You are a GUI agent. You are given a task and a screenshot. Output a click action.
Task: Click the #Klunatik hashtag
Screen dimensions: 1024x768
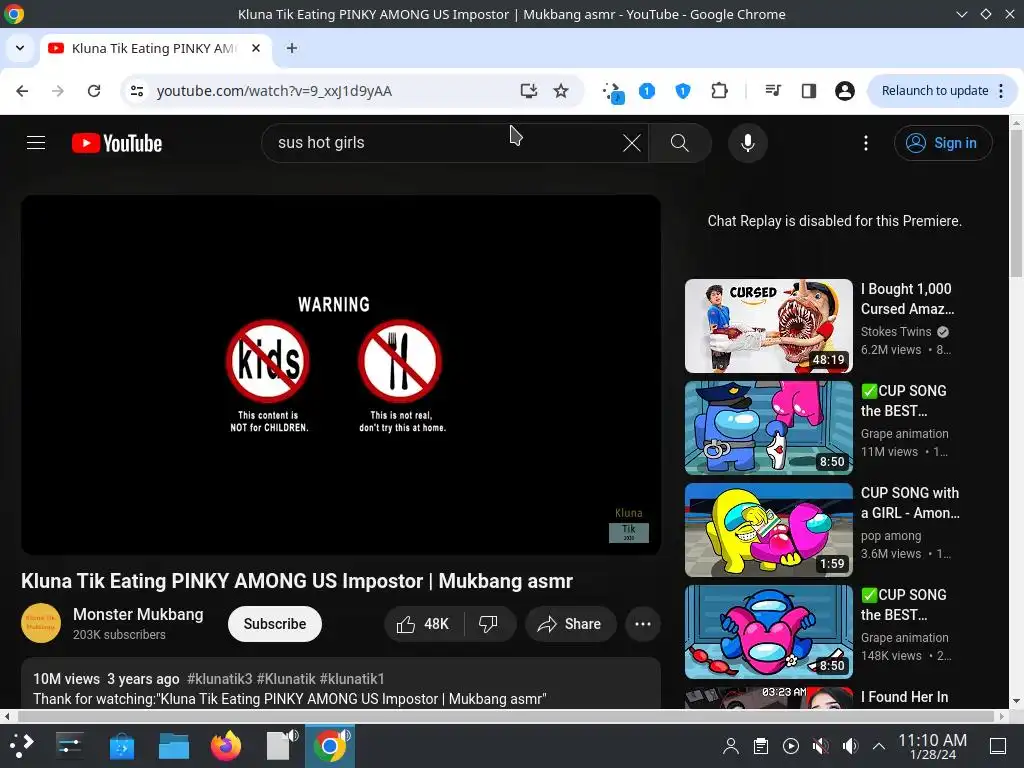[286, 679]
